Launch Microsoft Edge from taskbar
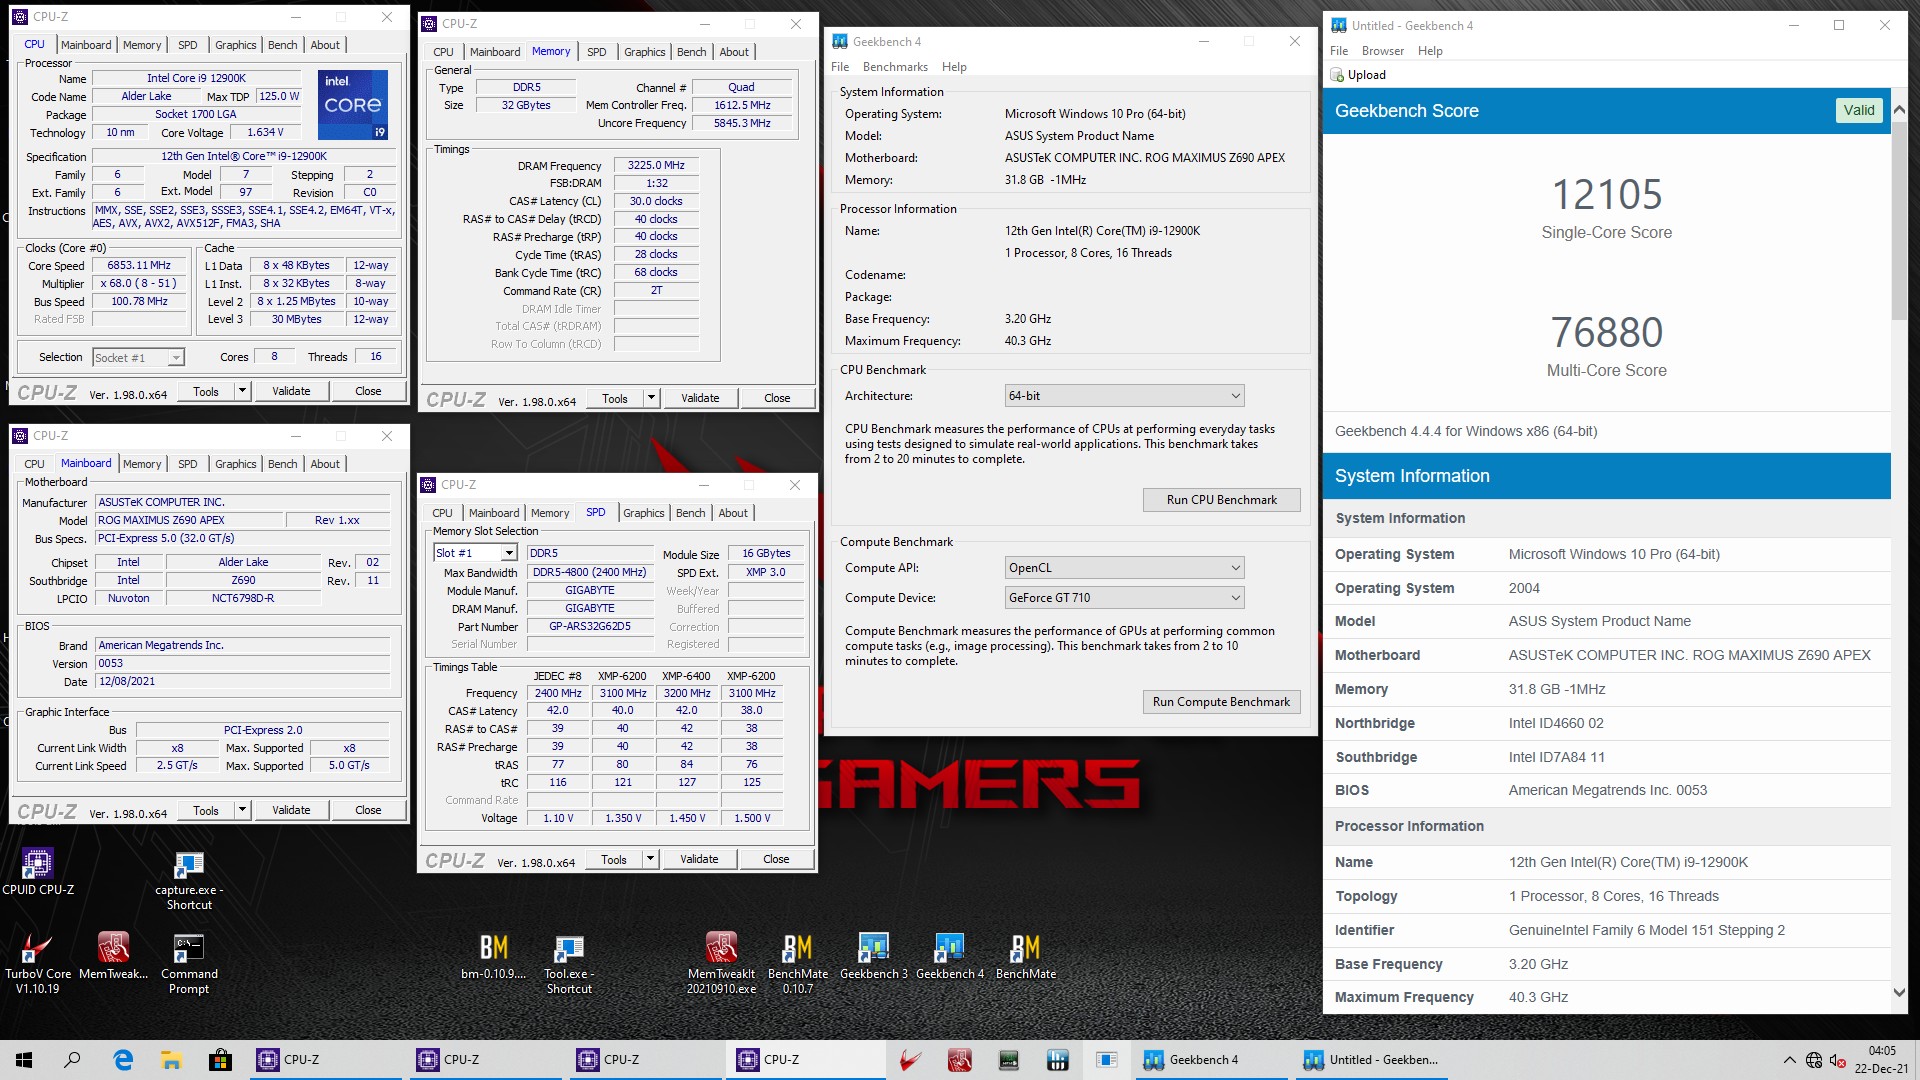 123,1060
